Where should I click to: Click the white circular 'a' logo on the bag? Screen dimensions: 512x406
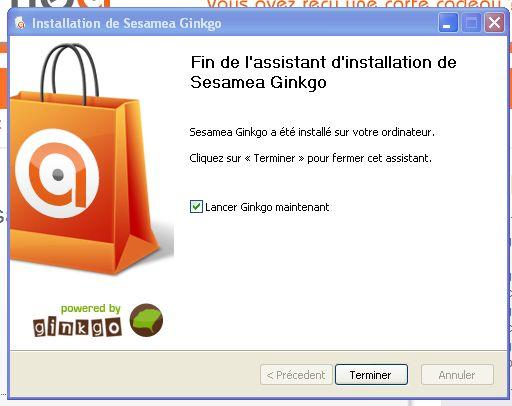(x=57, y=173)
